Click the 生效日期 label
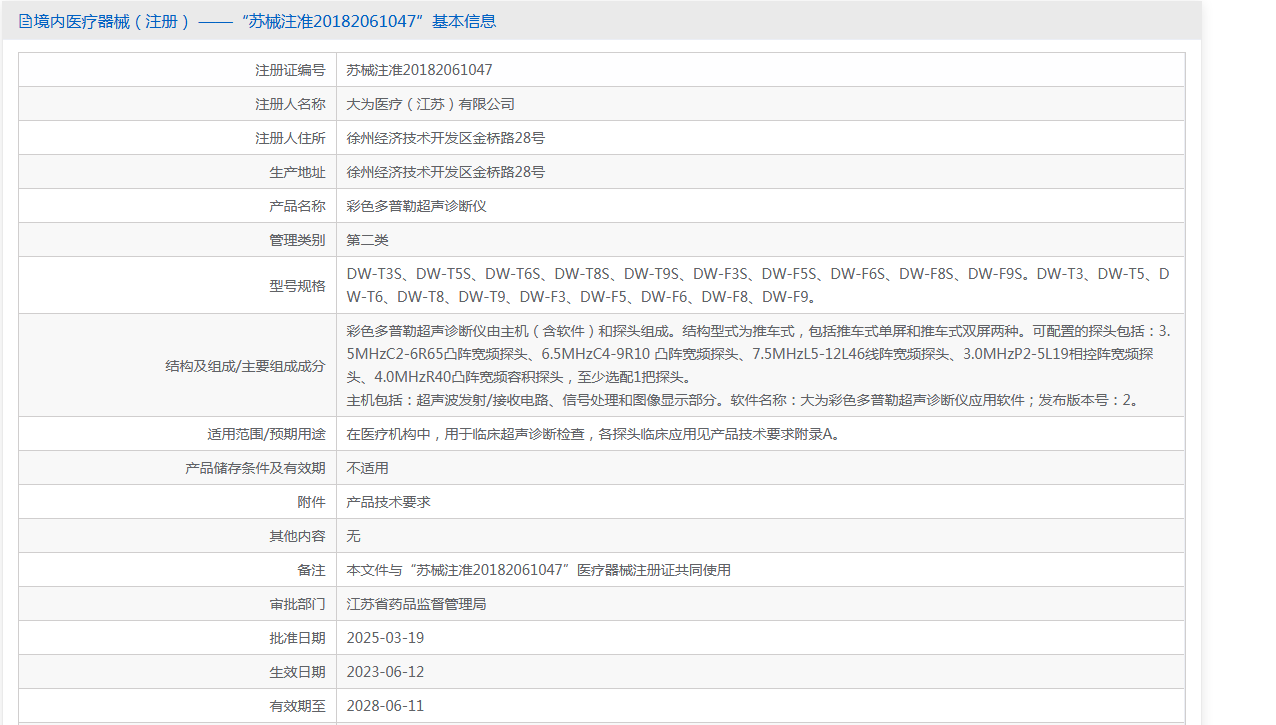1276x725 pixels. click(297, 672)
